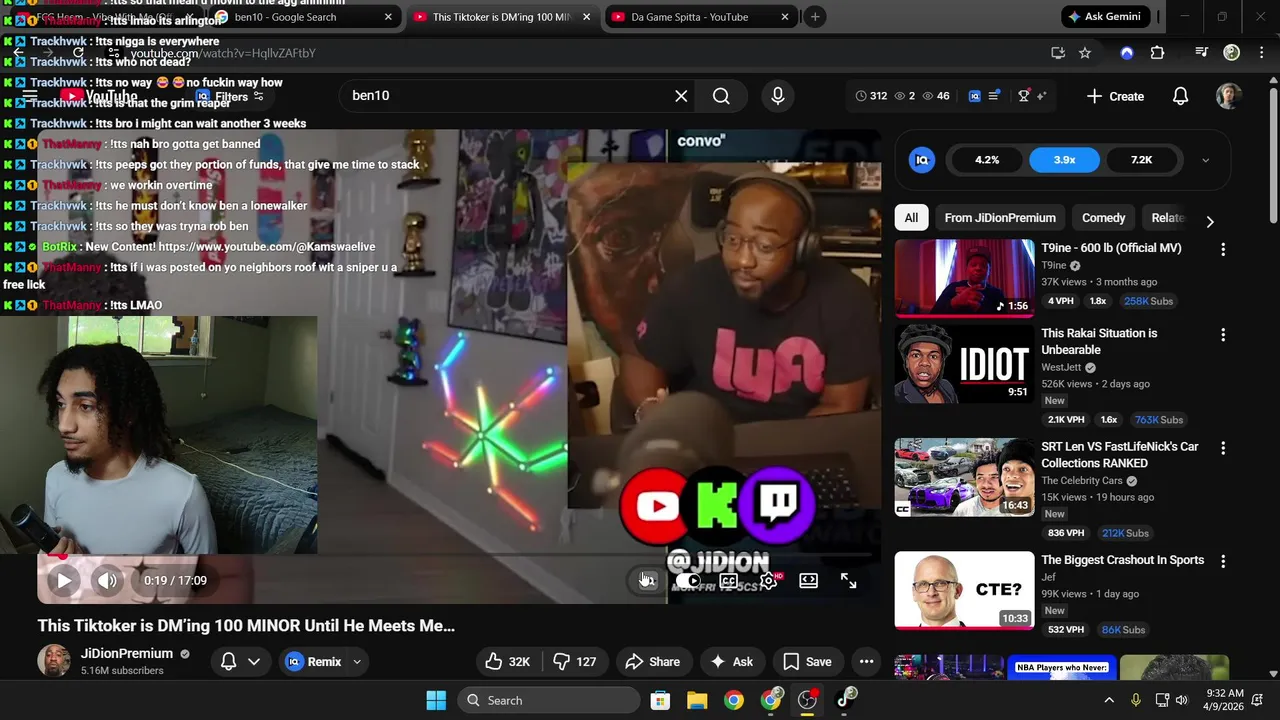The image size is (1280, 720).
Task: Save the video to playlist
Action: tap(807, 661)
